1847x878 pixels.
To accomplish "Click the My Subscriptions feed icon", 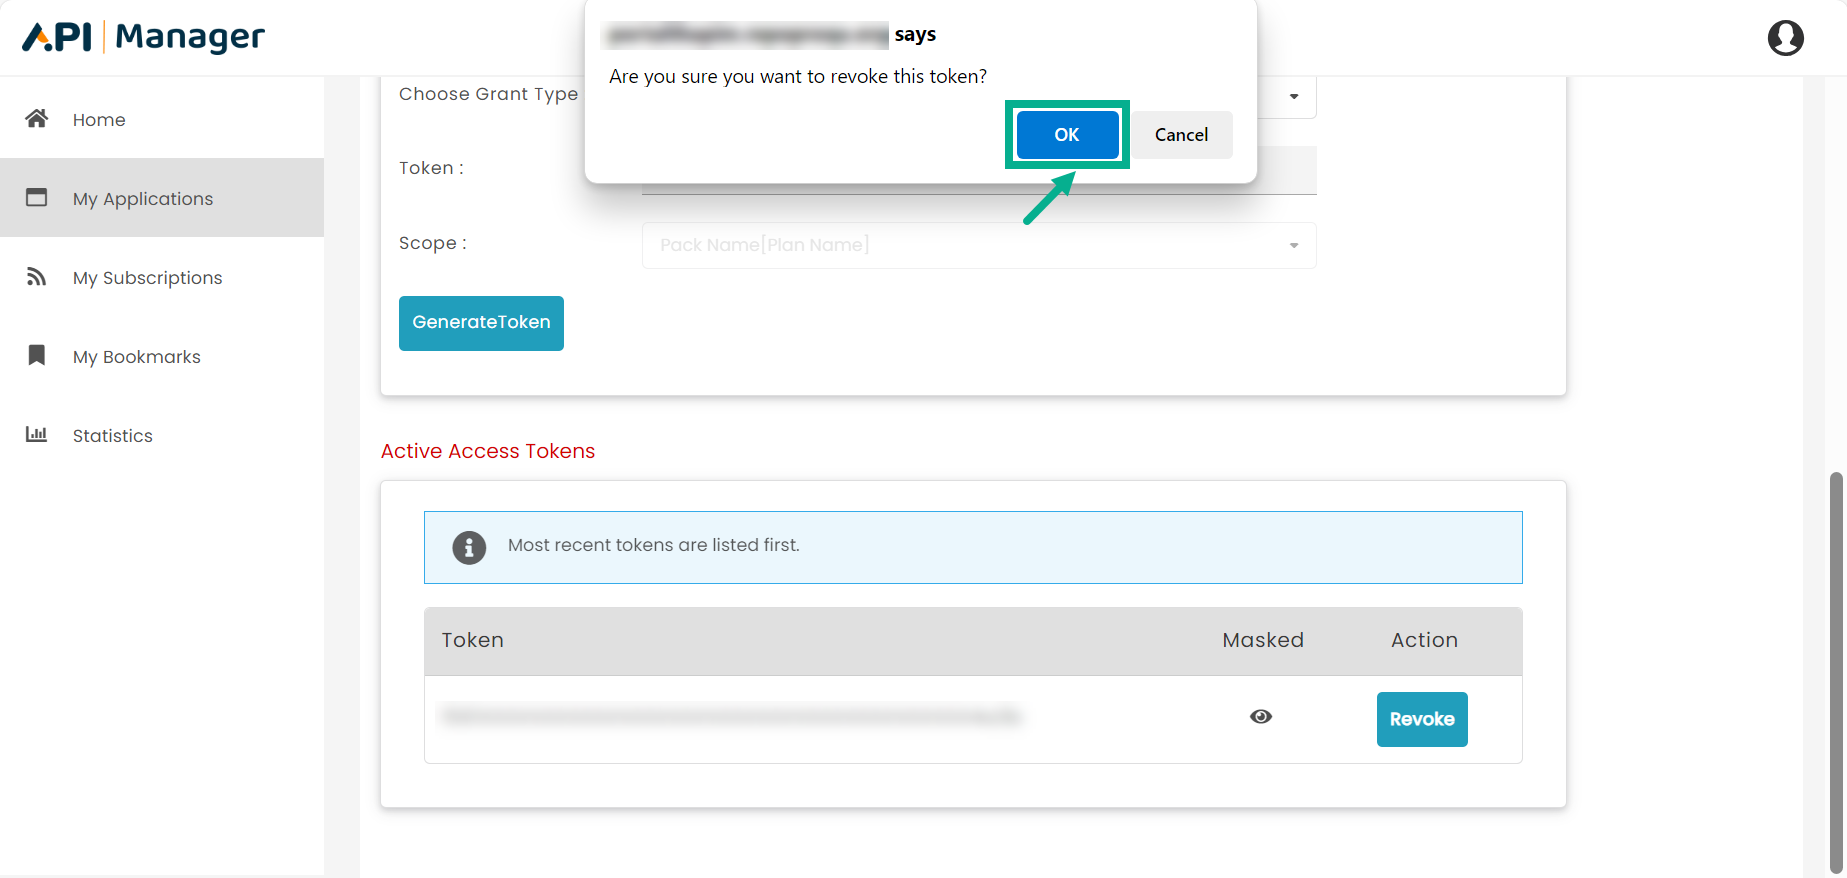I will (37, 277).
